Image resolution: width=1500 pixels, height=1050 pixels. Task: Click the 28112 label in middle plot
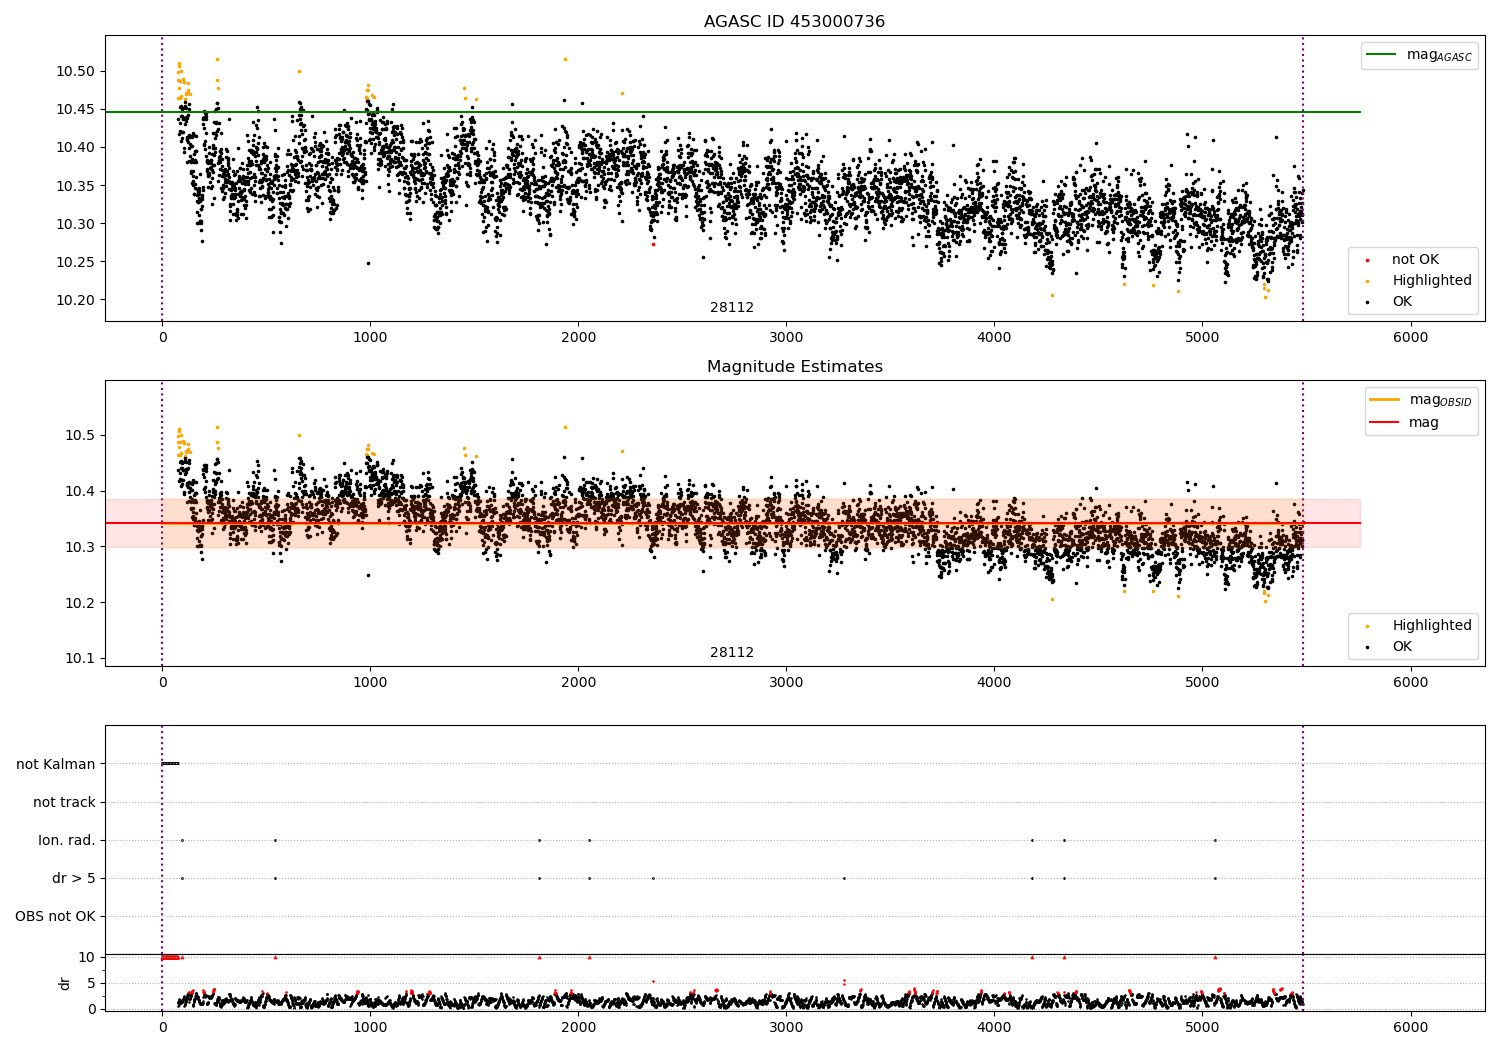(x=732, y=653)
